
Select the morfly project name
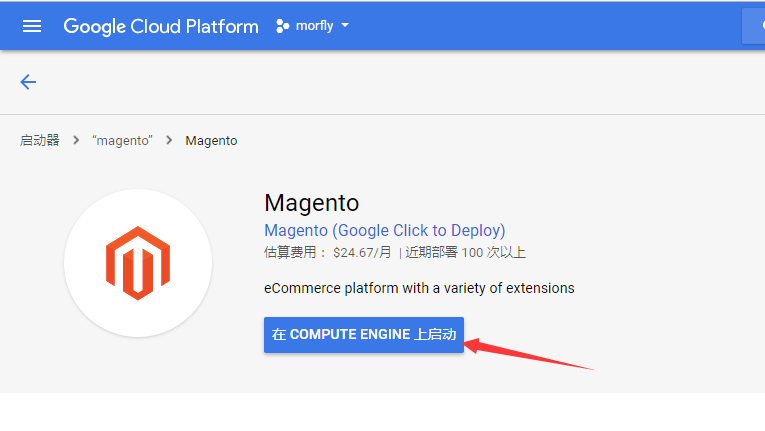[314, 26]
